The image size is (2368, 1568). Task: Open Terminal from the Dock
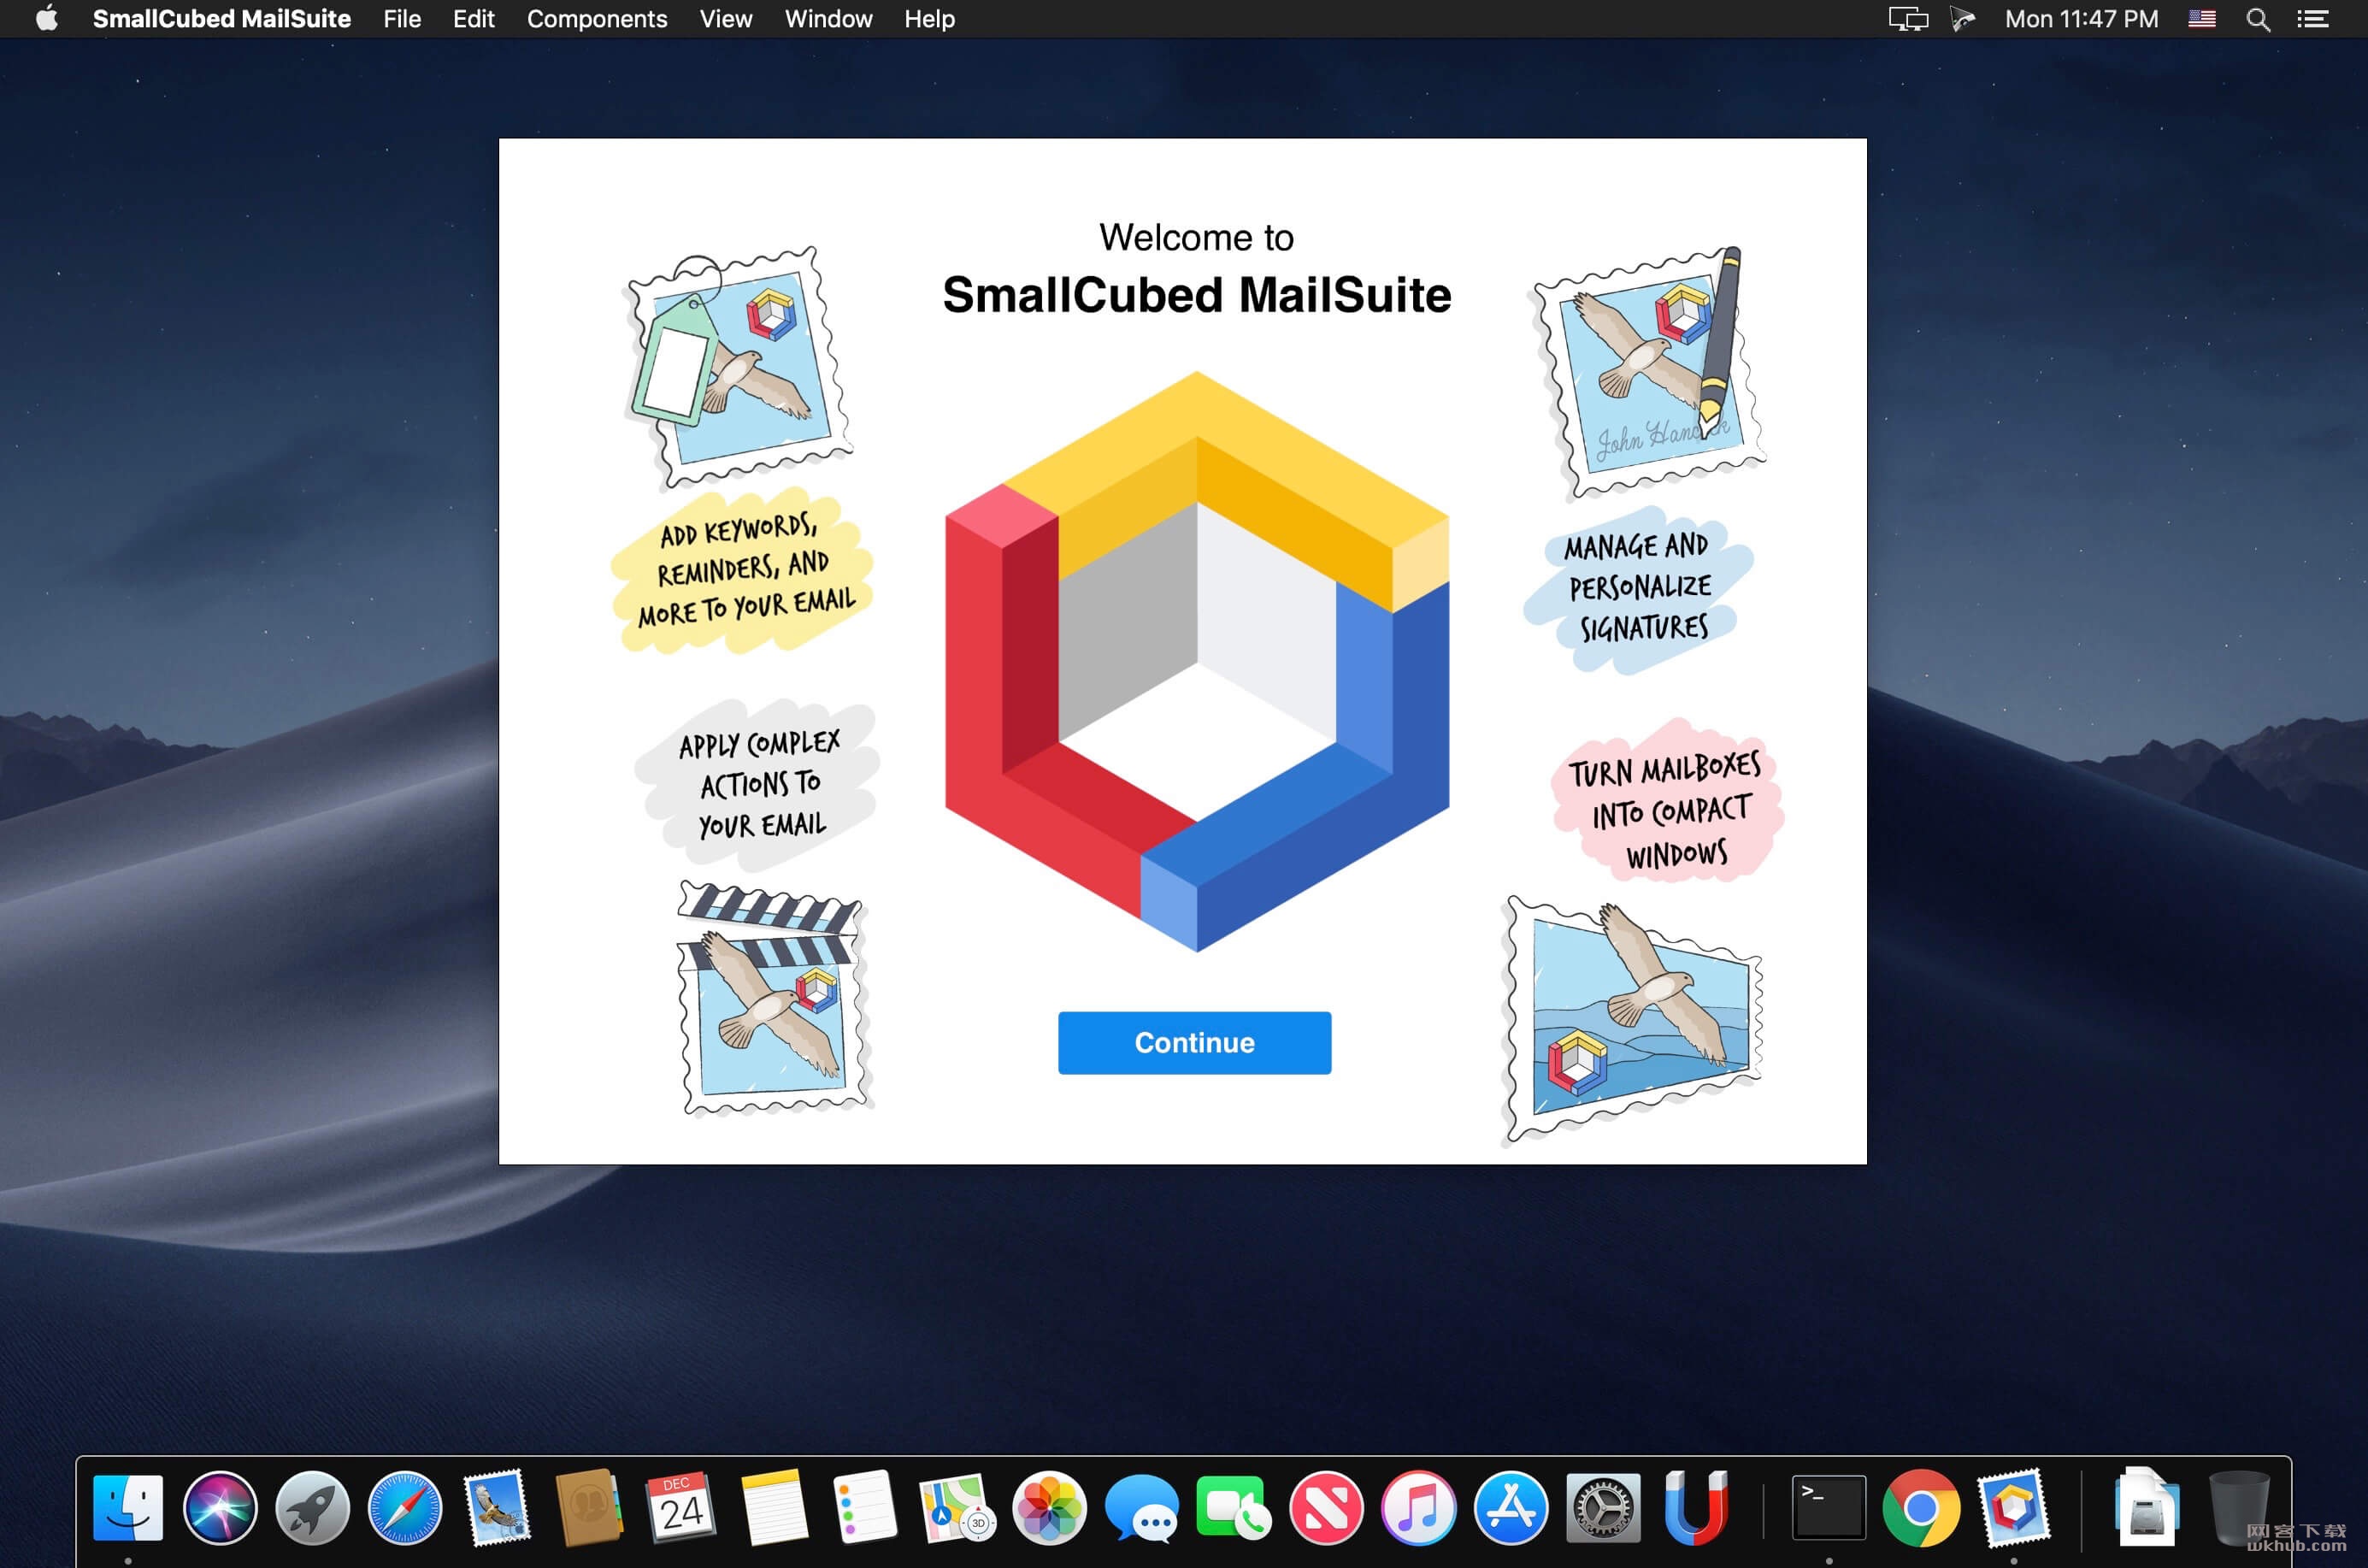pyautogui.click(x=1828, y=1507)
